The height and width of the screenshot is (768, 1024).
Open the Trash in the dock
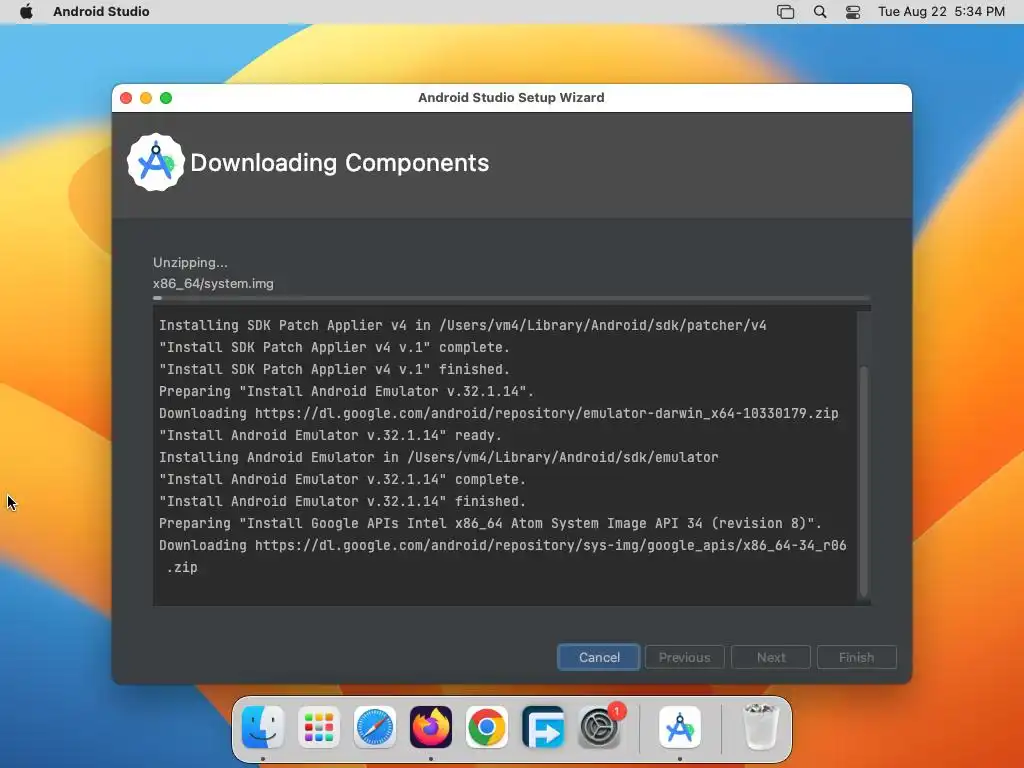click(761, 727)
